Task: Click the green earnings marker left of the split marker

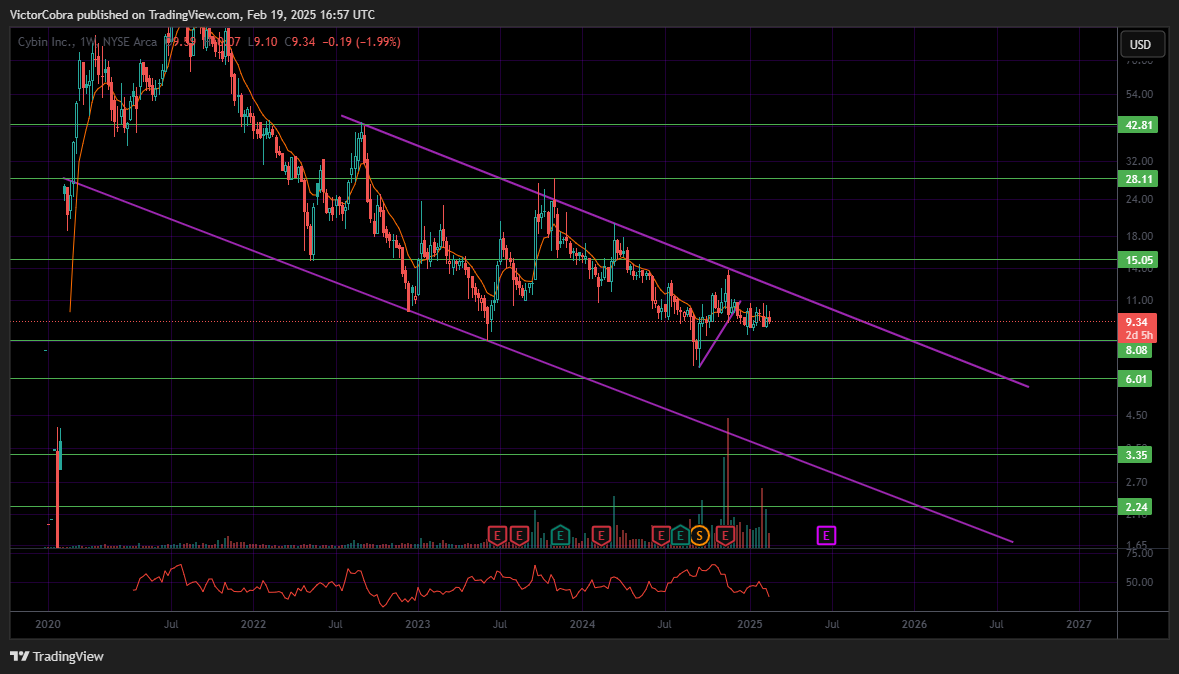Action: tap(680, 536)
